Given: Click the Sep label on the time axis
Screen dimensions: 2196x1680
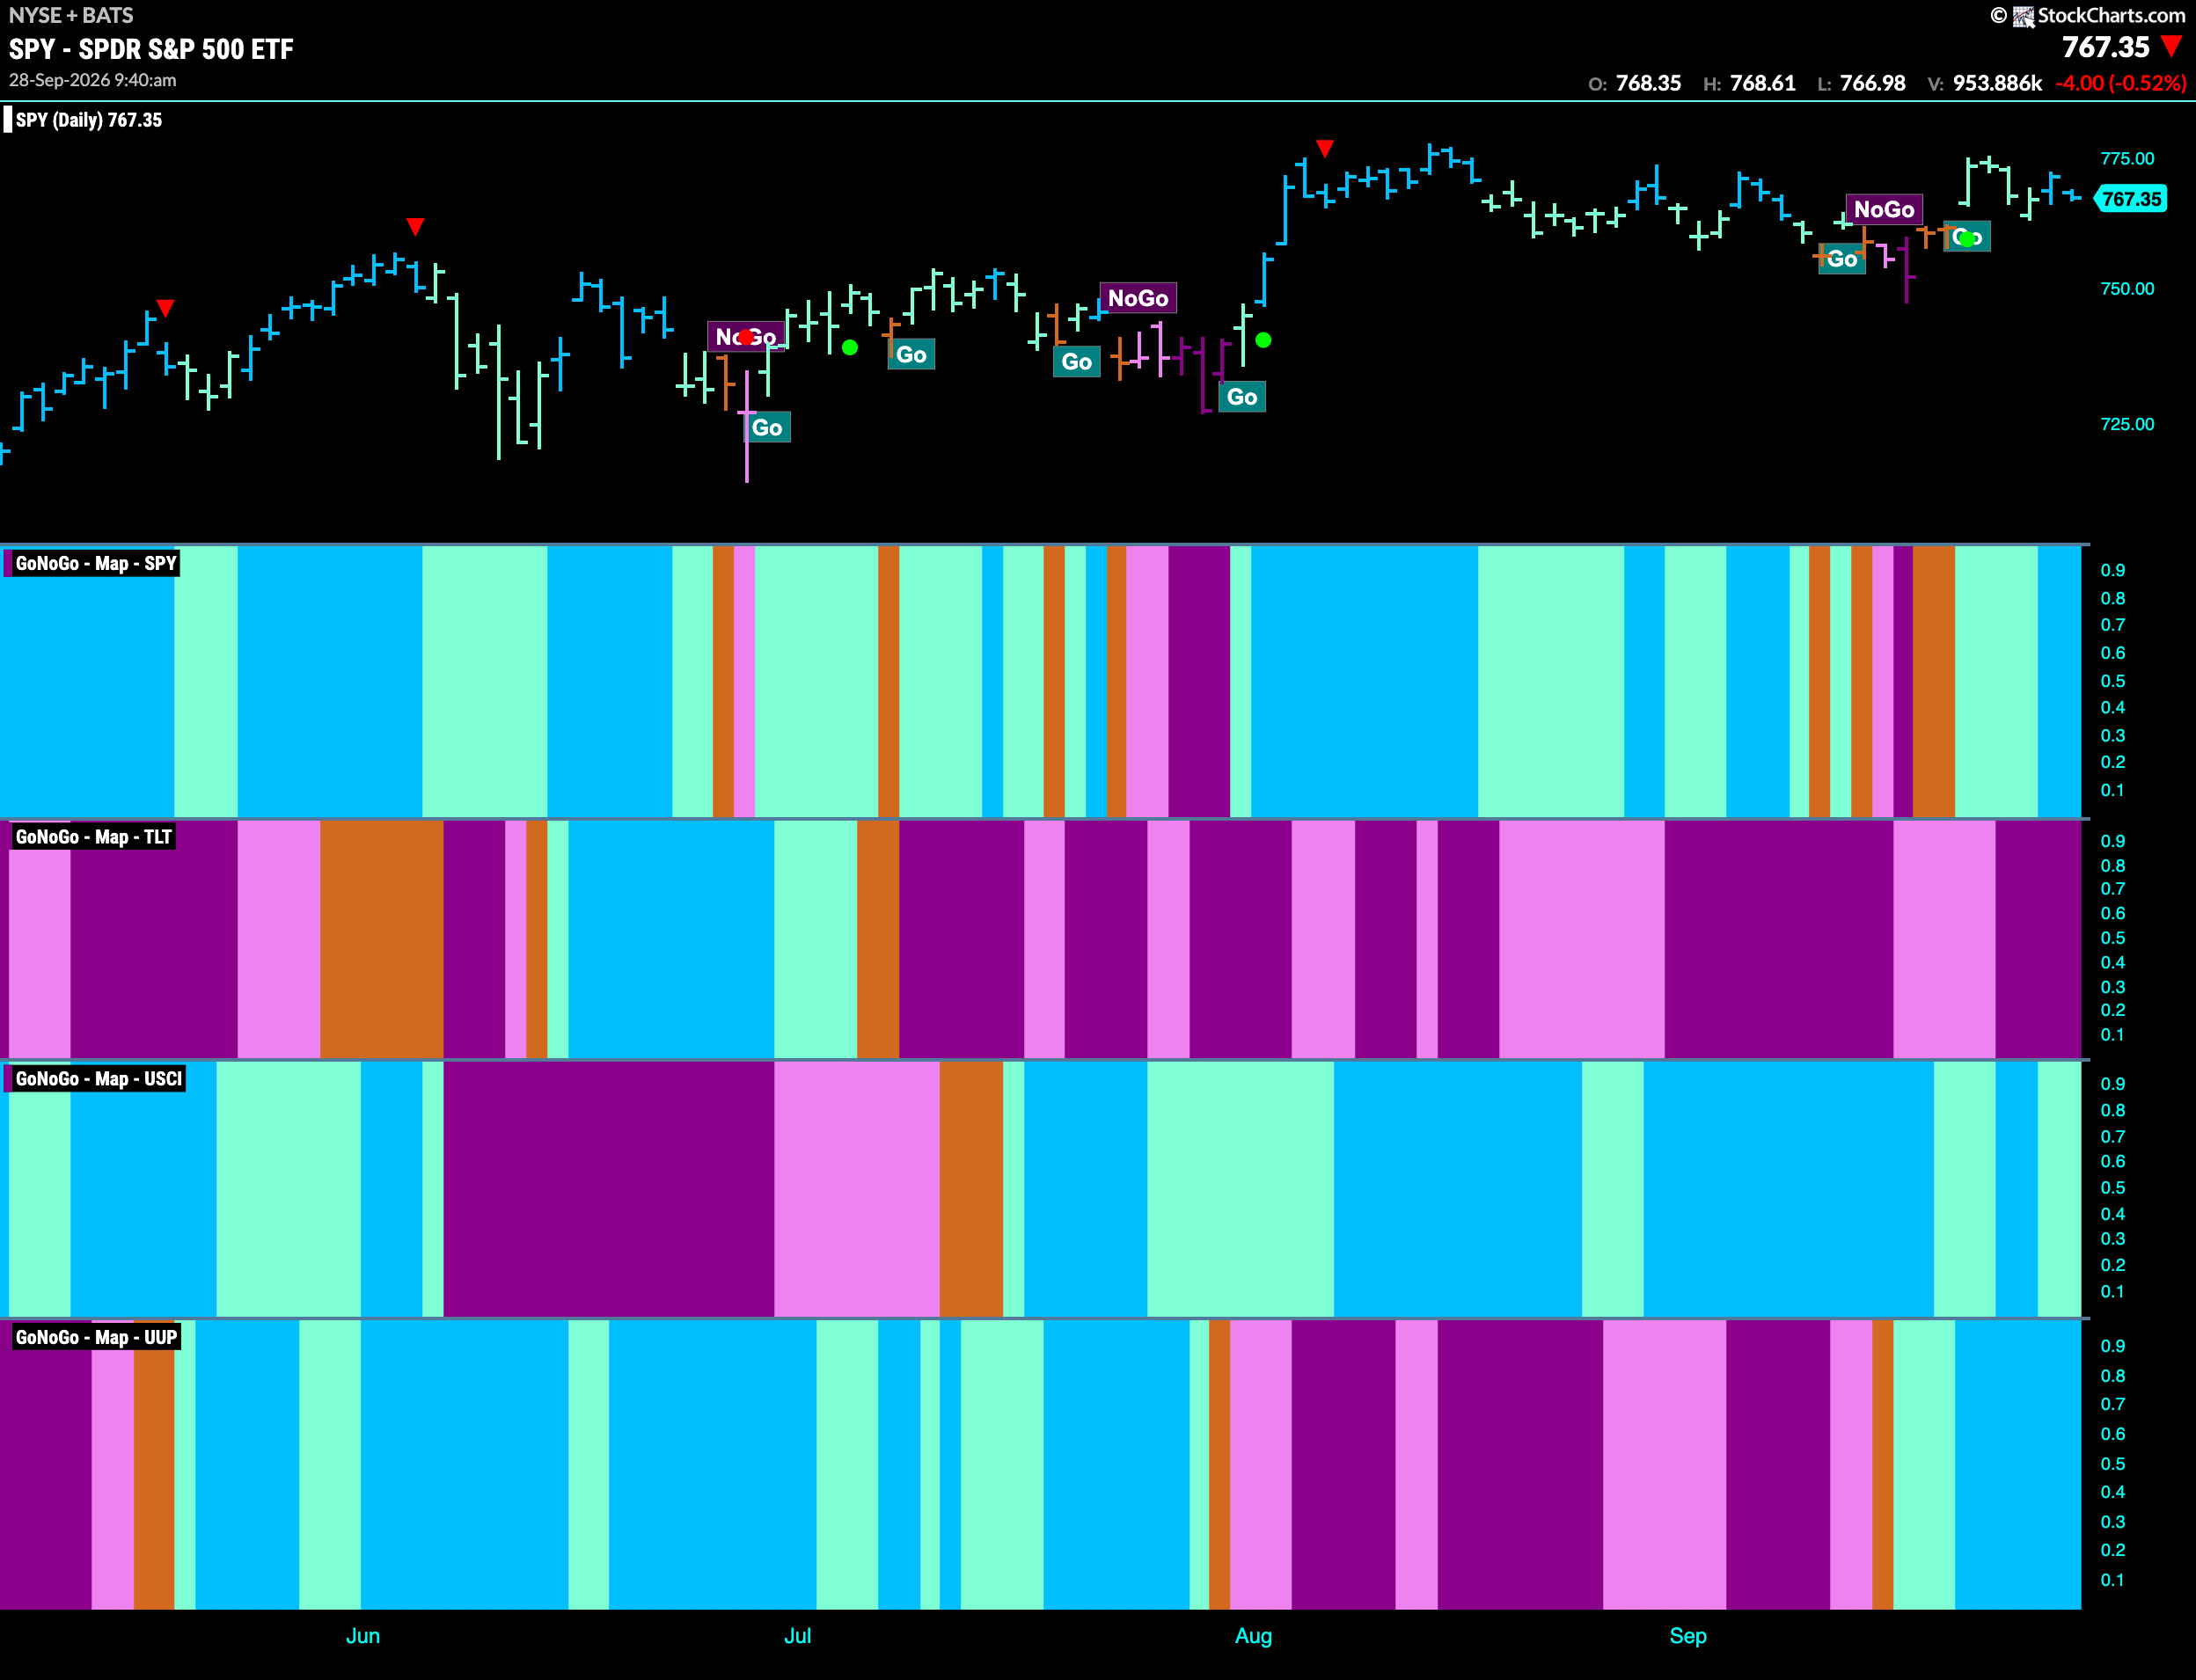Looking at the screenshot, I should pos(1688,1636).
